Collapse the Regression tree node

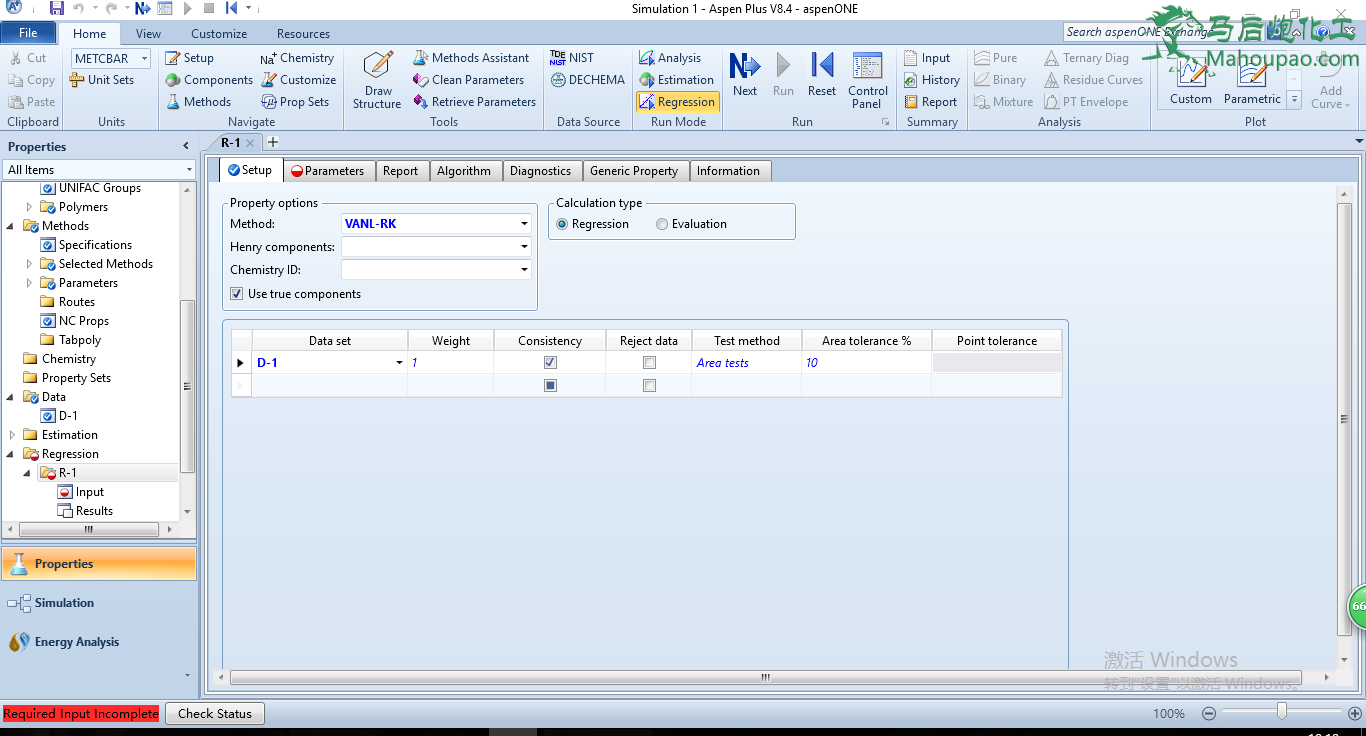tap(12, 454)
